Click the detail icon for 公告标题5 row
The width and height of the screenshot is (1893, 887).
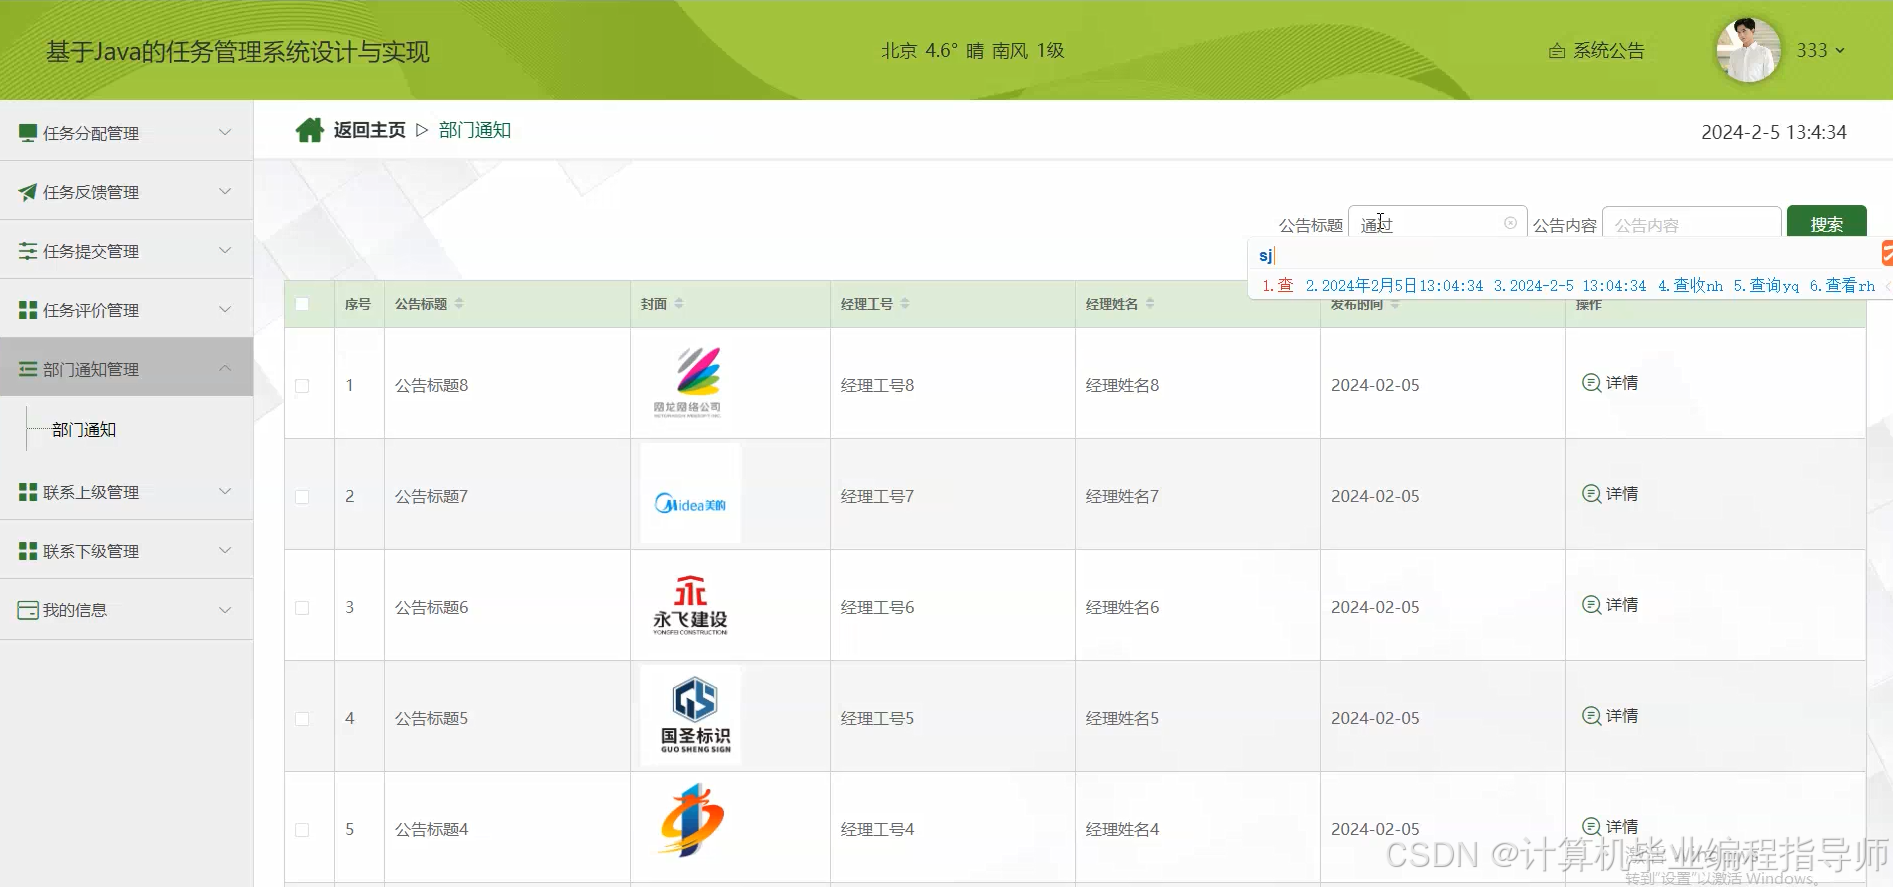click(1591, 715)
